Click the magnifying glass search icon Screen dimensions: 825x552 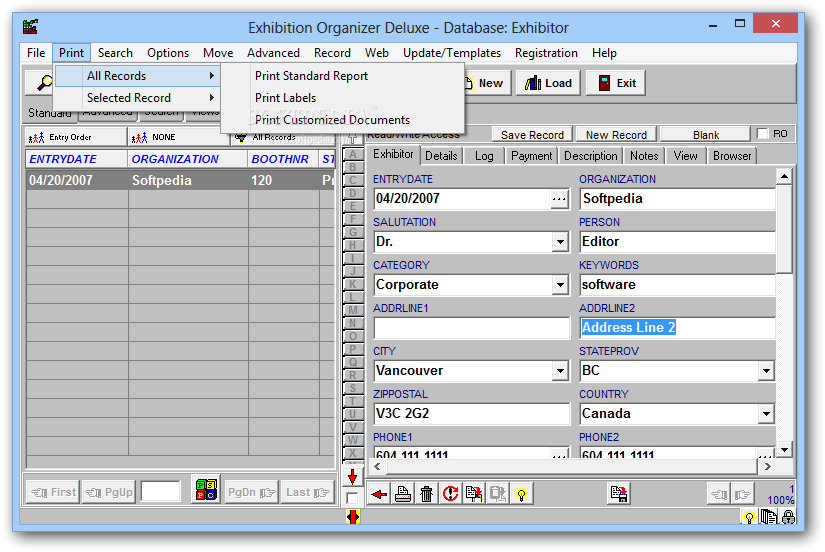[44, 83]
